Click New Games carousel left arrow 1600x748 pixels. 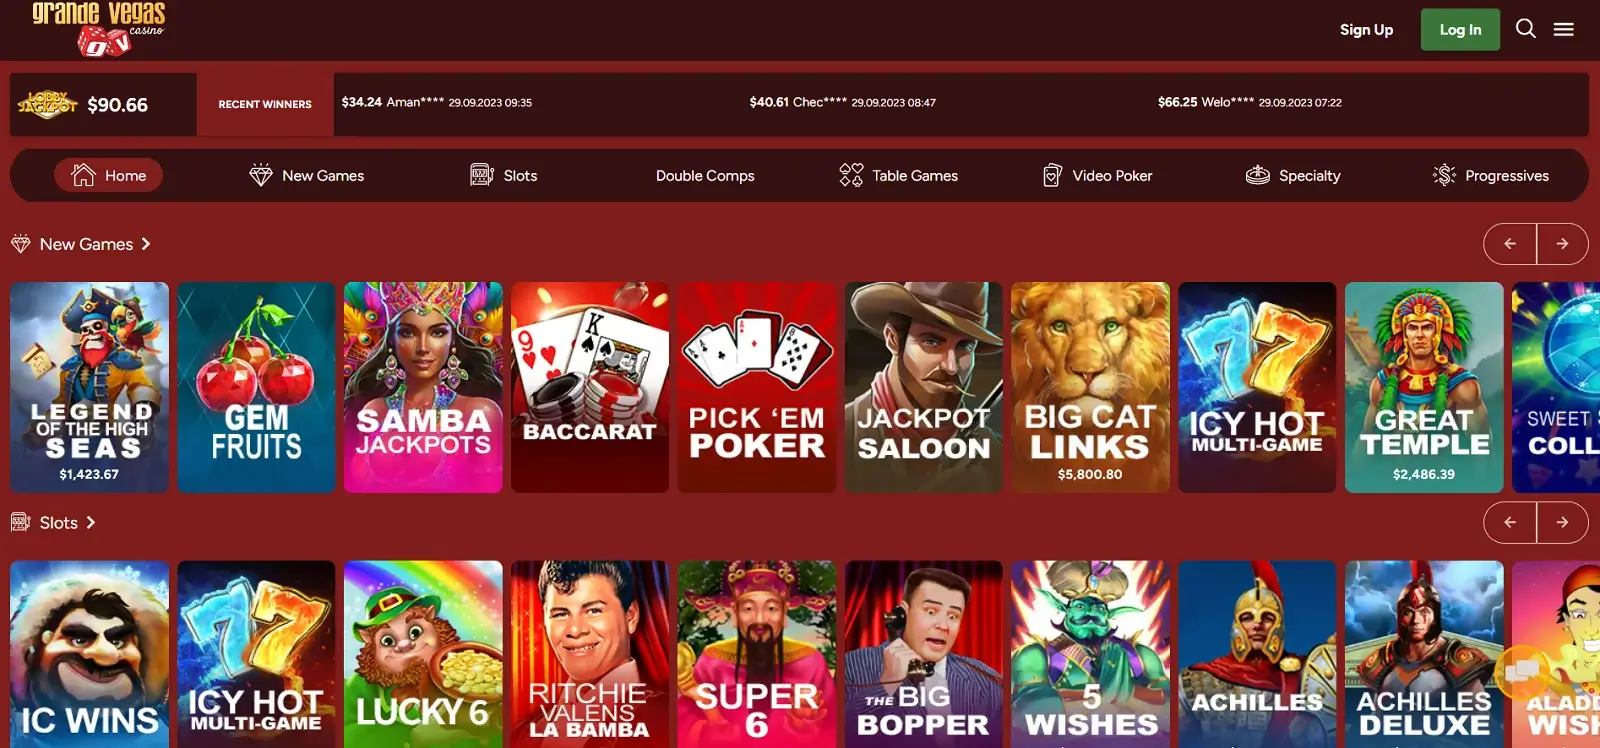(x=1510, y=244)
